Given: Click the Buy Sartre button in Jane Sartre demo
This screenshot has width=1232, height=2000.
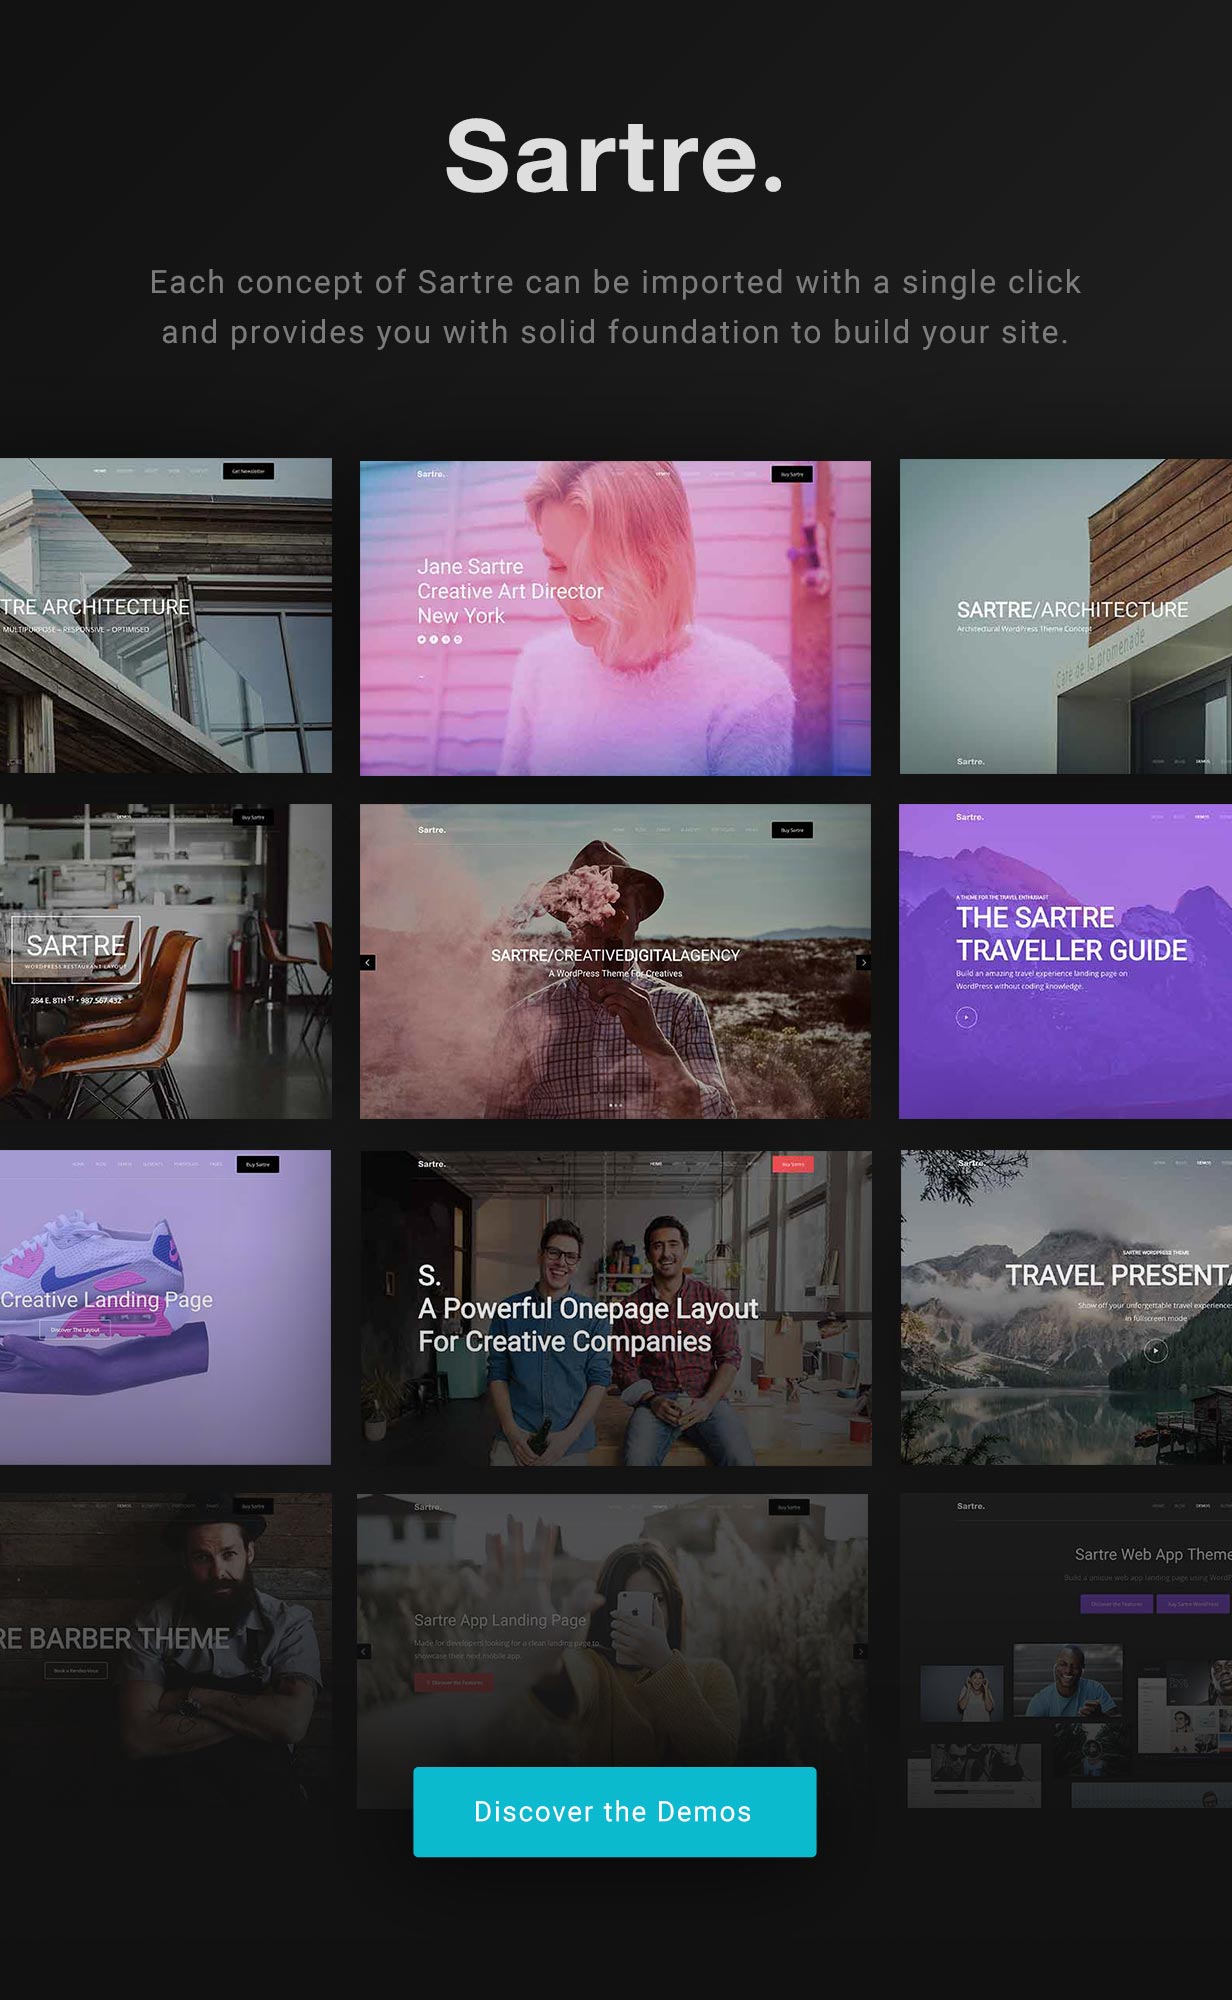Looking at the screenshot, I should tap(792, 474).
